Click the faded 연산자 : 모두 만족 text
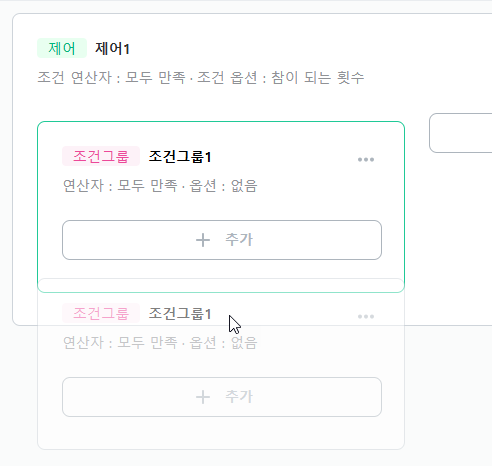 point(120,343)
